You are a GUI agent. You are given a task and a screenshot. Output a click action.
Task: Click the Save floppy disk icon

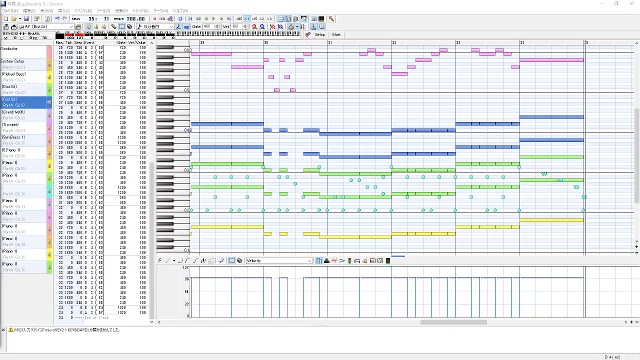[27, 19]
